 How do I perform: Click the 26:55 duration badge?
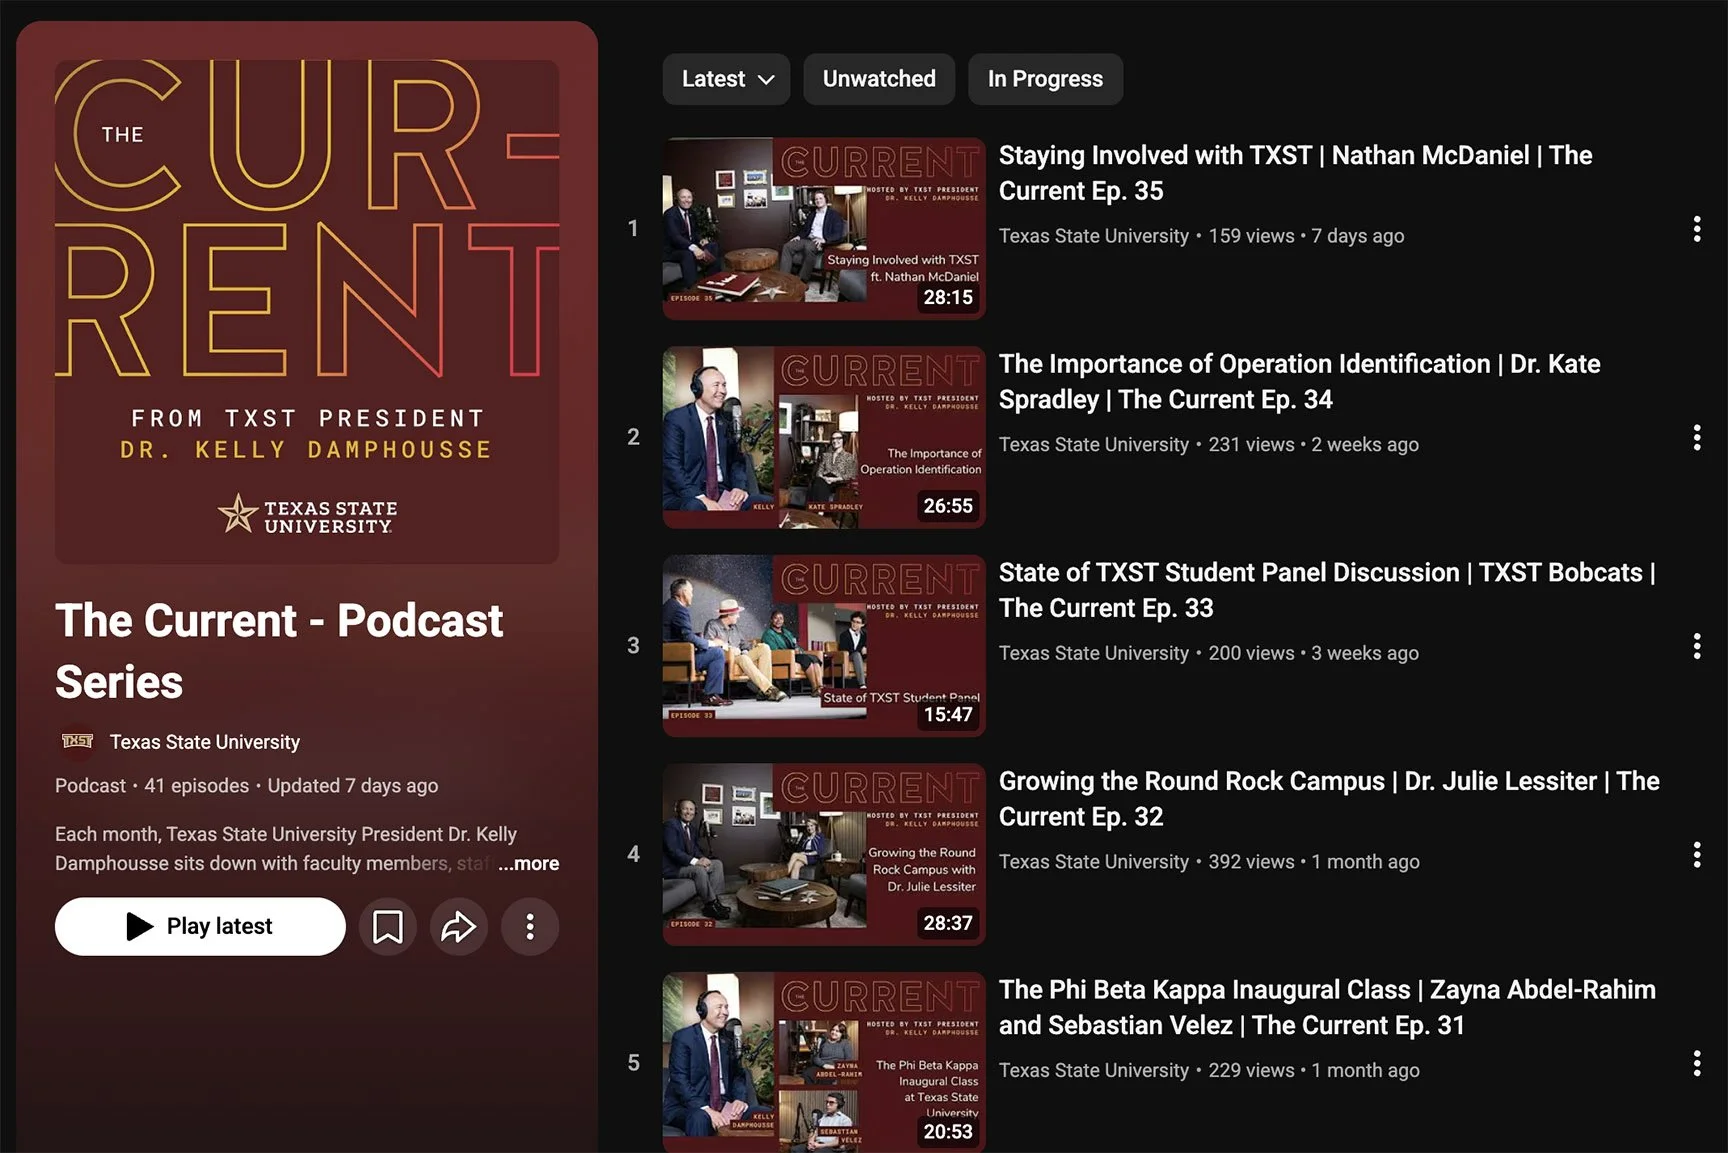click(948, 506)
